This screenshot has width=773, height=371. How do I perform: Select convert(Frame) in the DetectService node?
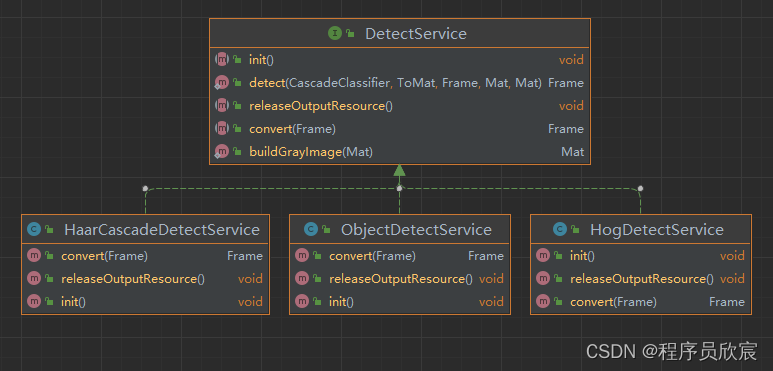pos(399,129)
